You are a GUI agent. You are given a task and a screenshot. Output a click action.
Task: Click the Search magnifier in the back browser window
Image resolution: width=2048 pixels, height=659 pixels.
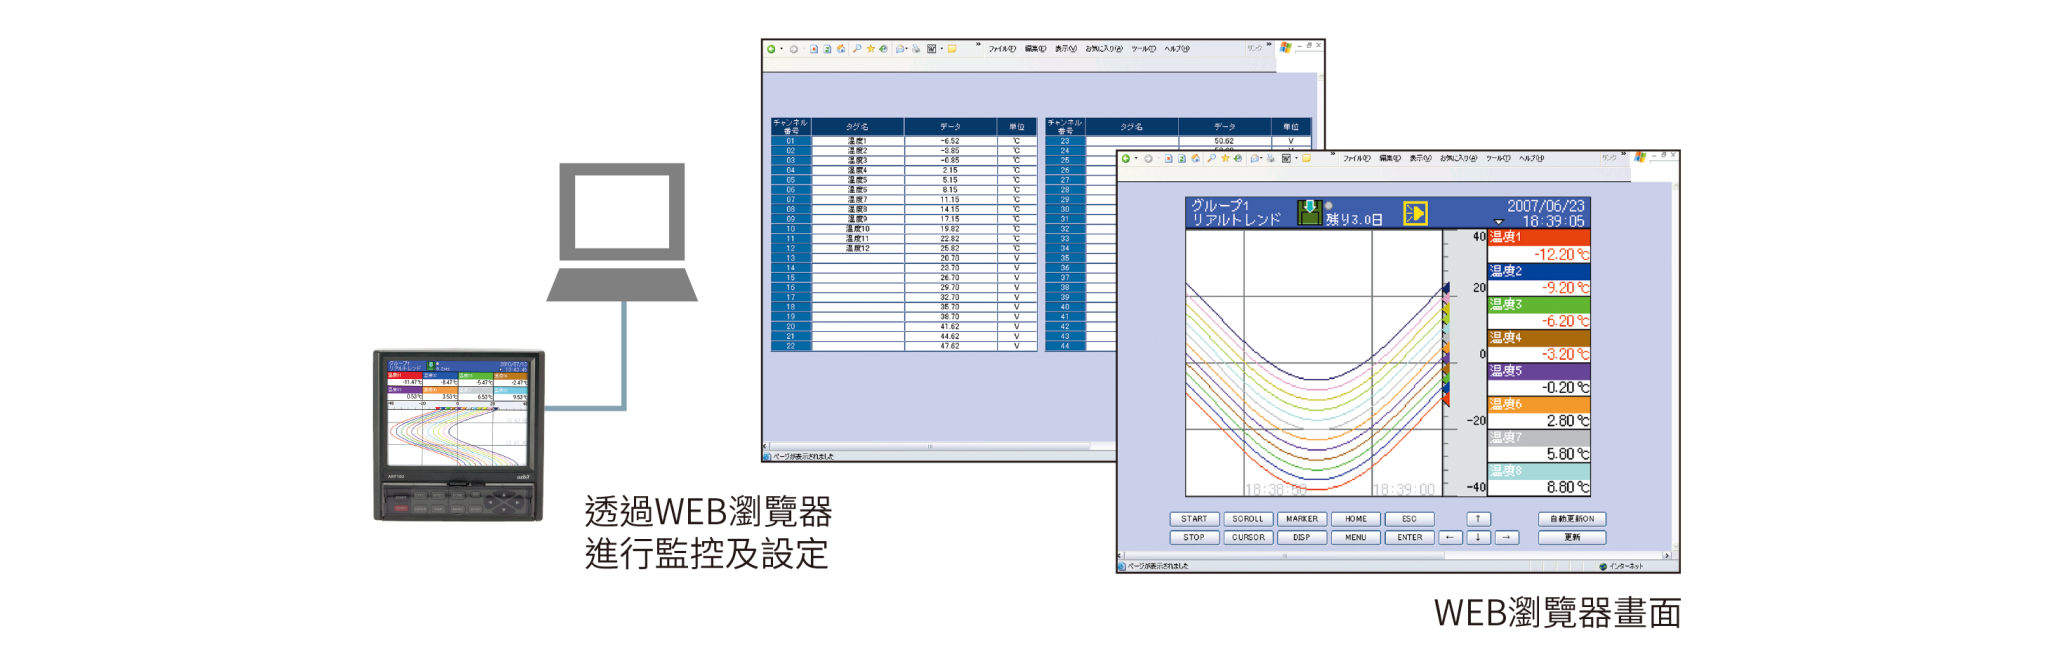coord(857,48)
